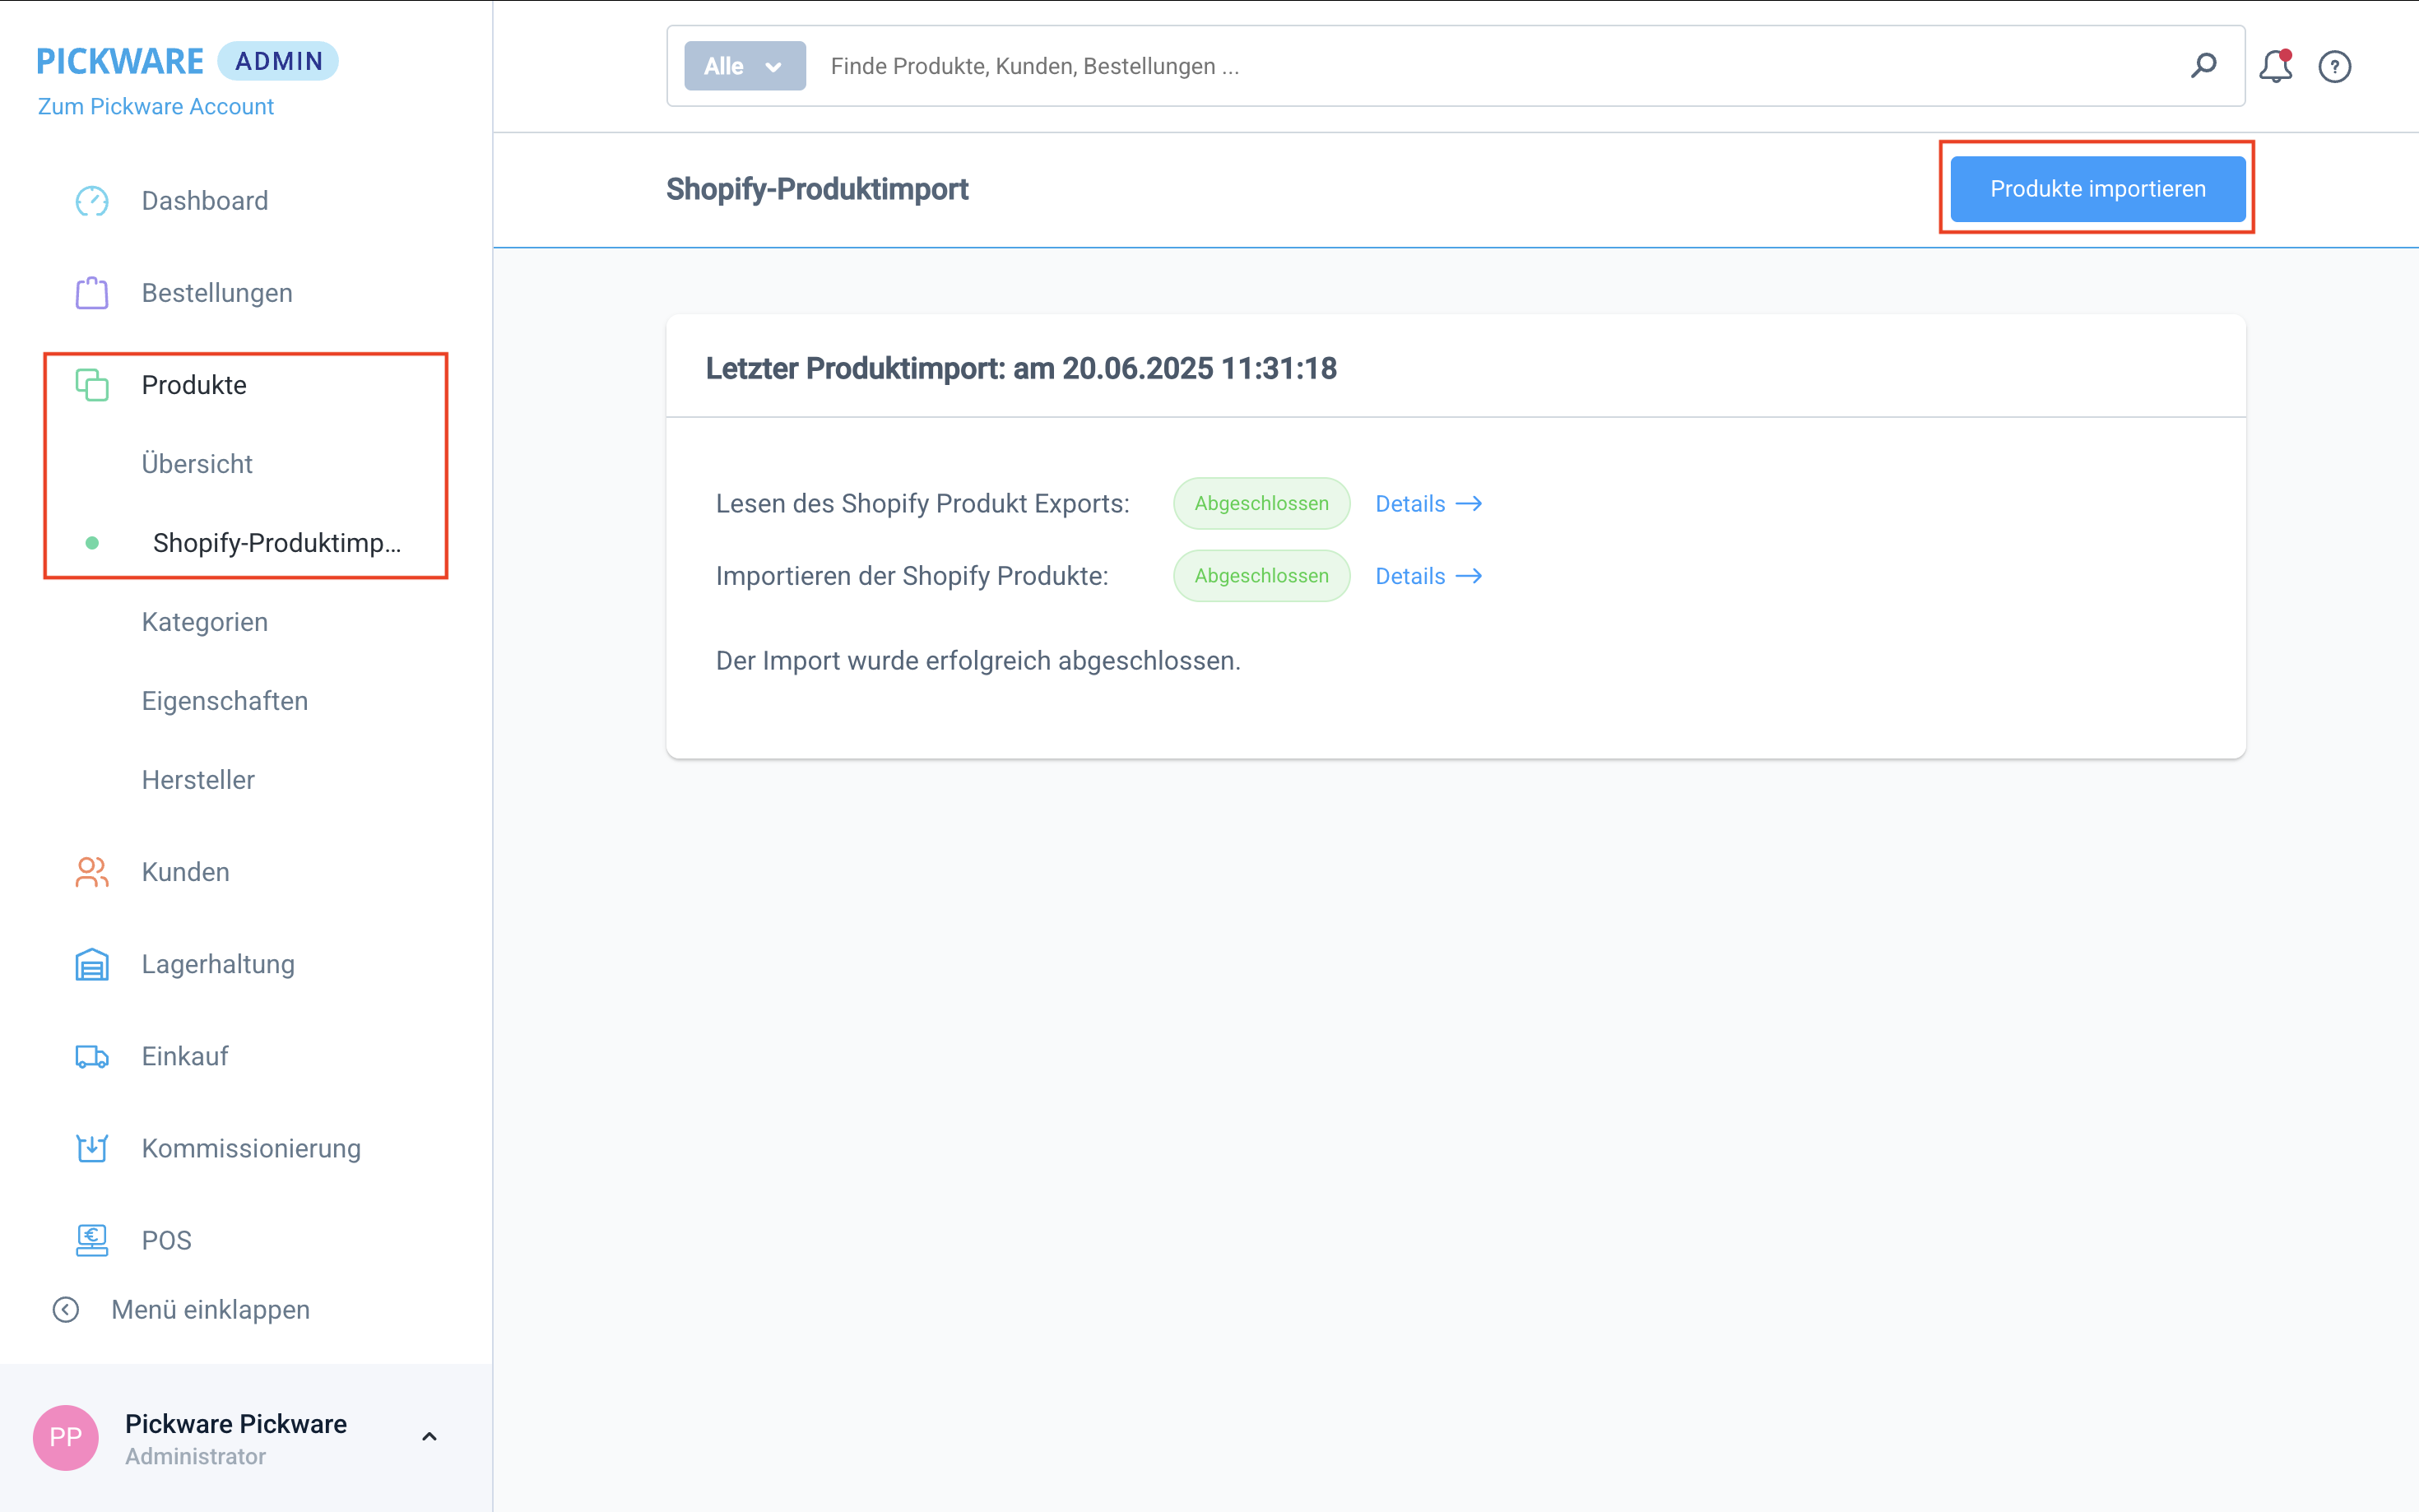Open the Kategorien submenu item
The image size is (2419, 1512).
205,622
